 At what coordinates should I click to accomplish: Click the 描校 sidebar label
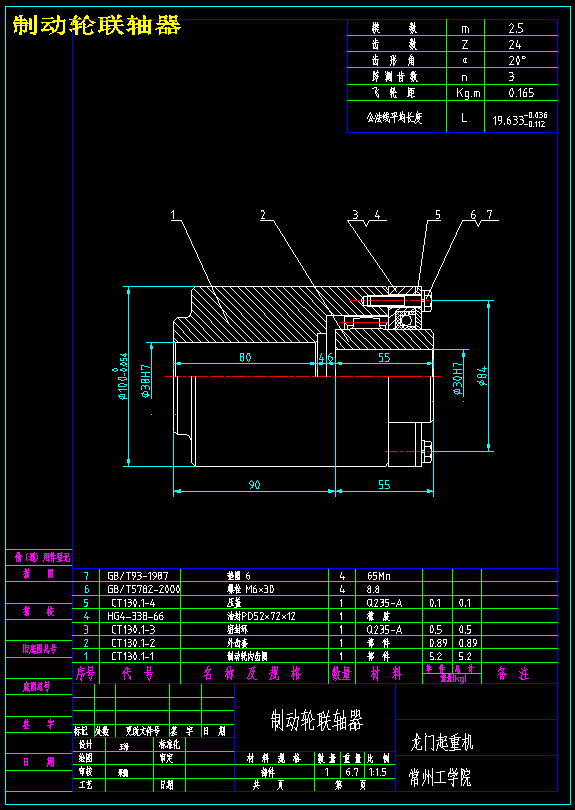(x=39, y=612)
